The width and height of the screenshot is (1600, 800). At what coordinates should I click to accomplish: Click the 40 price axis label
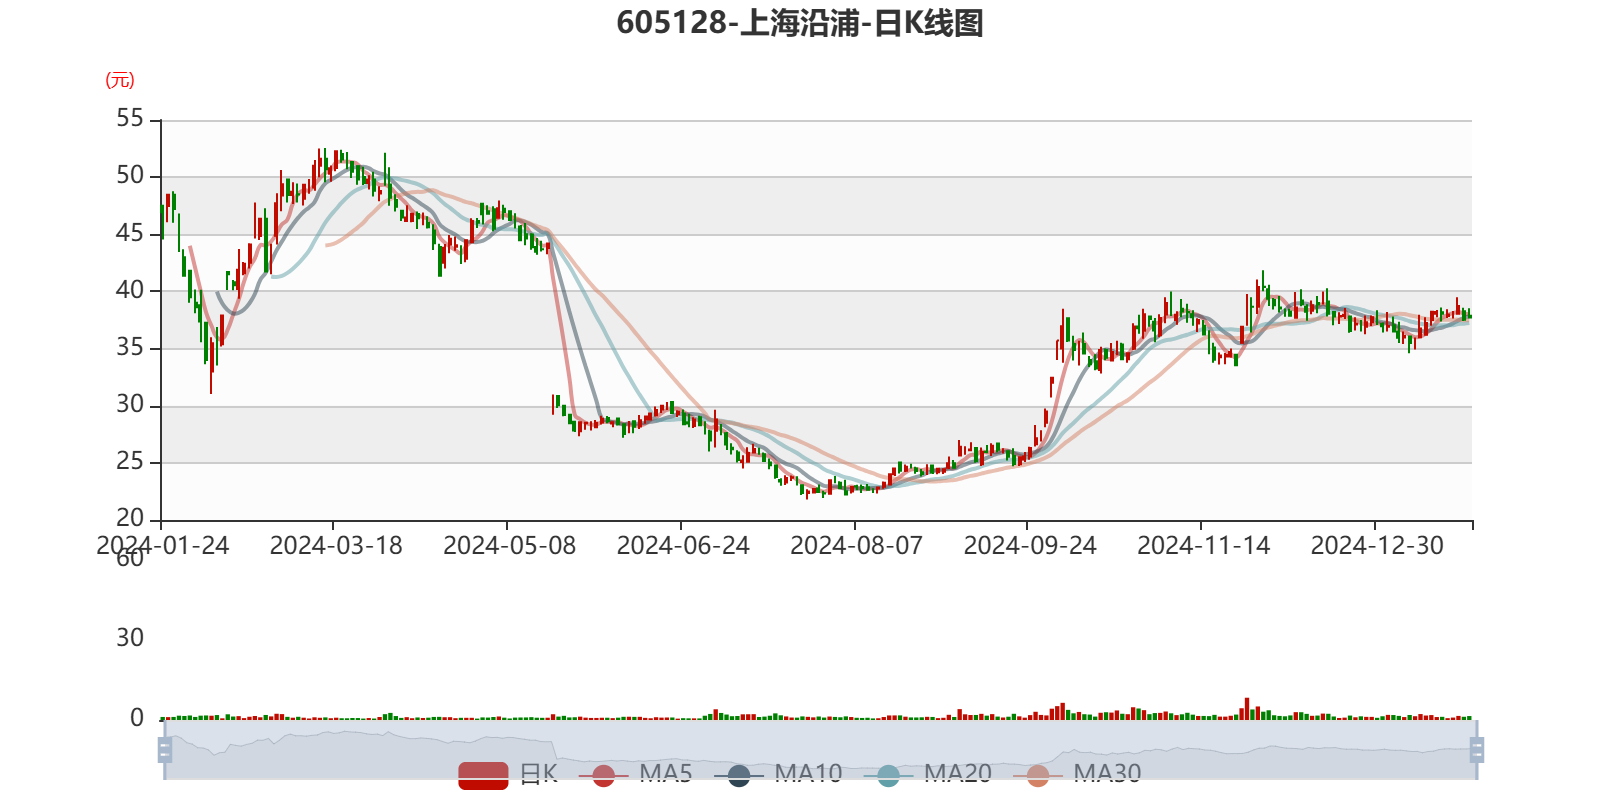point(130,291)
